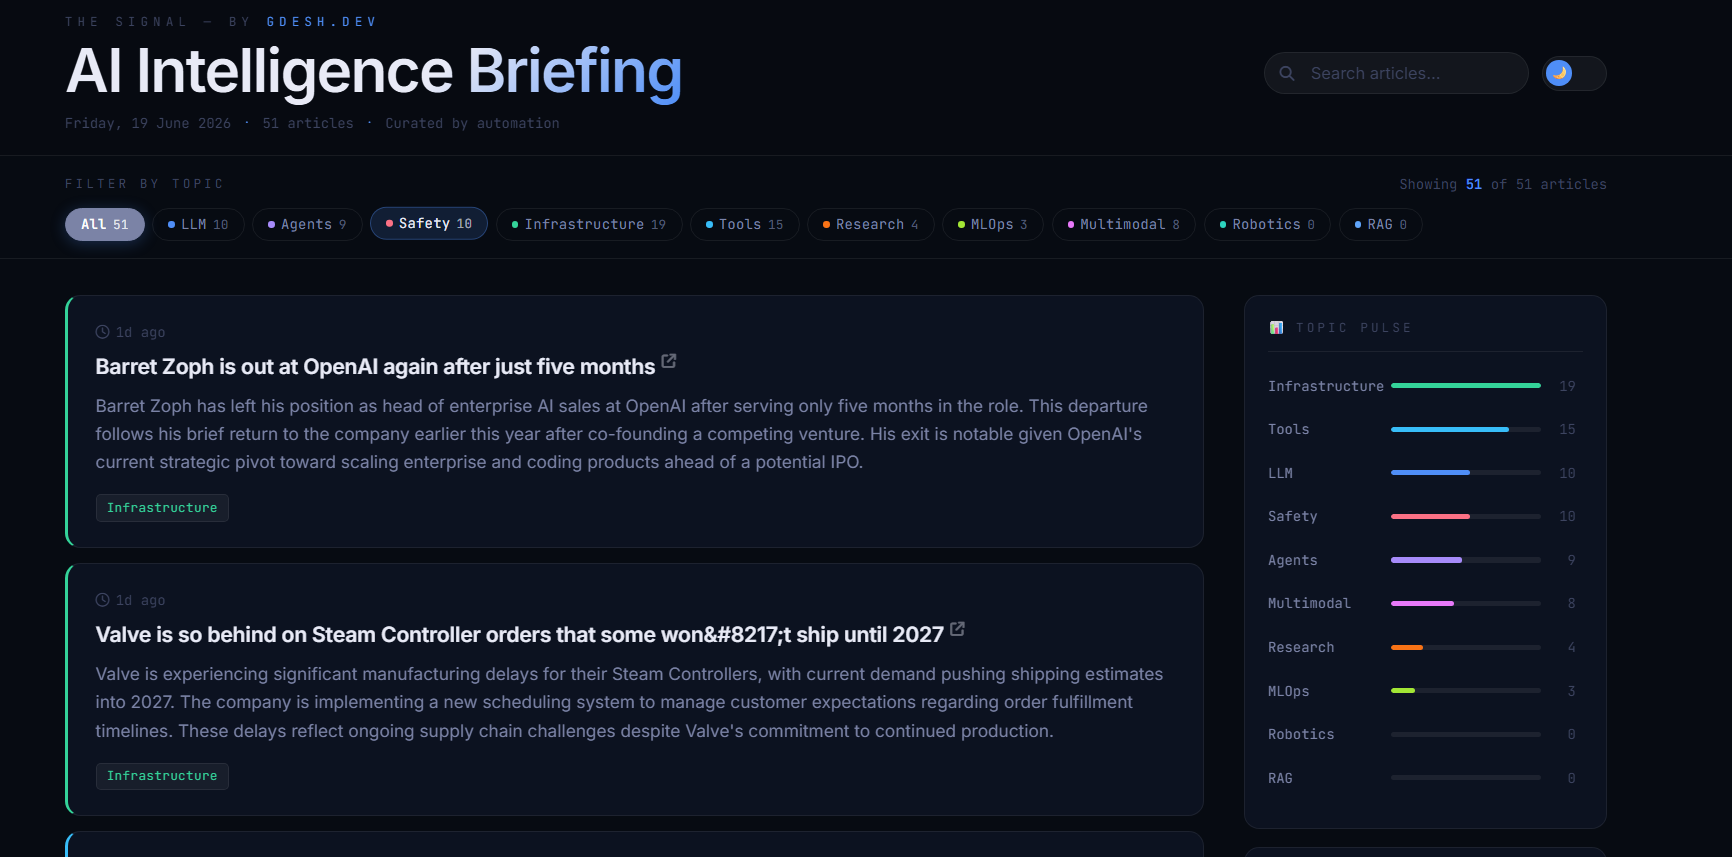1732x857 pixels.
Task: Click the RAG row label in Topic Pulse
Action: pos(1280,778)
